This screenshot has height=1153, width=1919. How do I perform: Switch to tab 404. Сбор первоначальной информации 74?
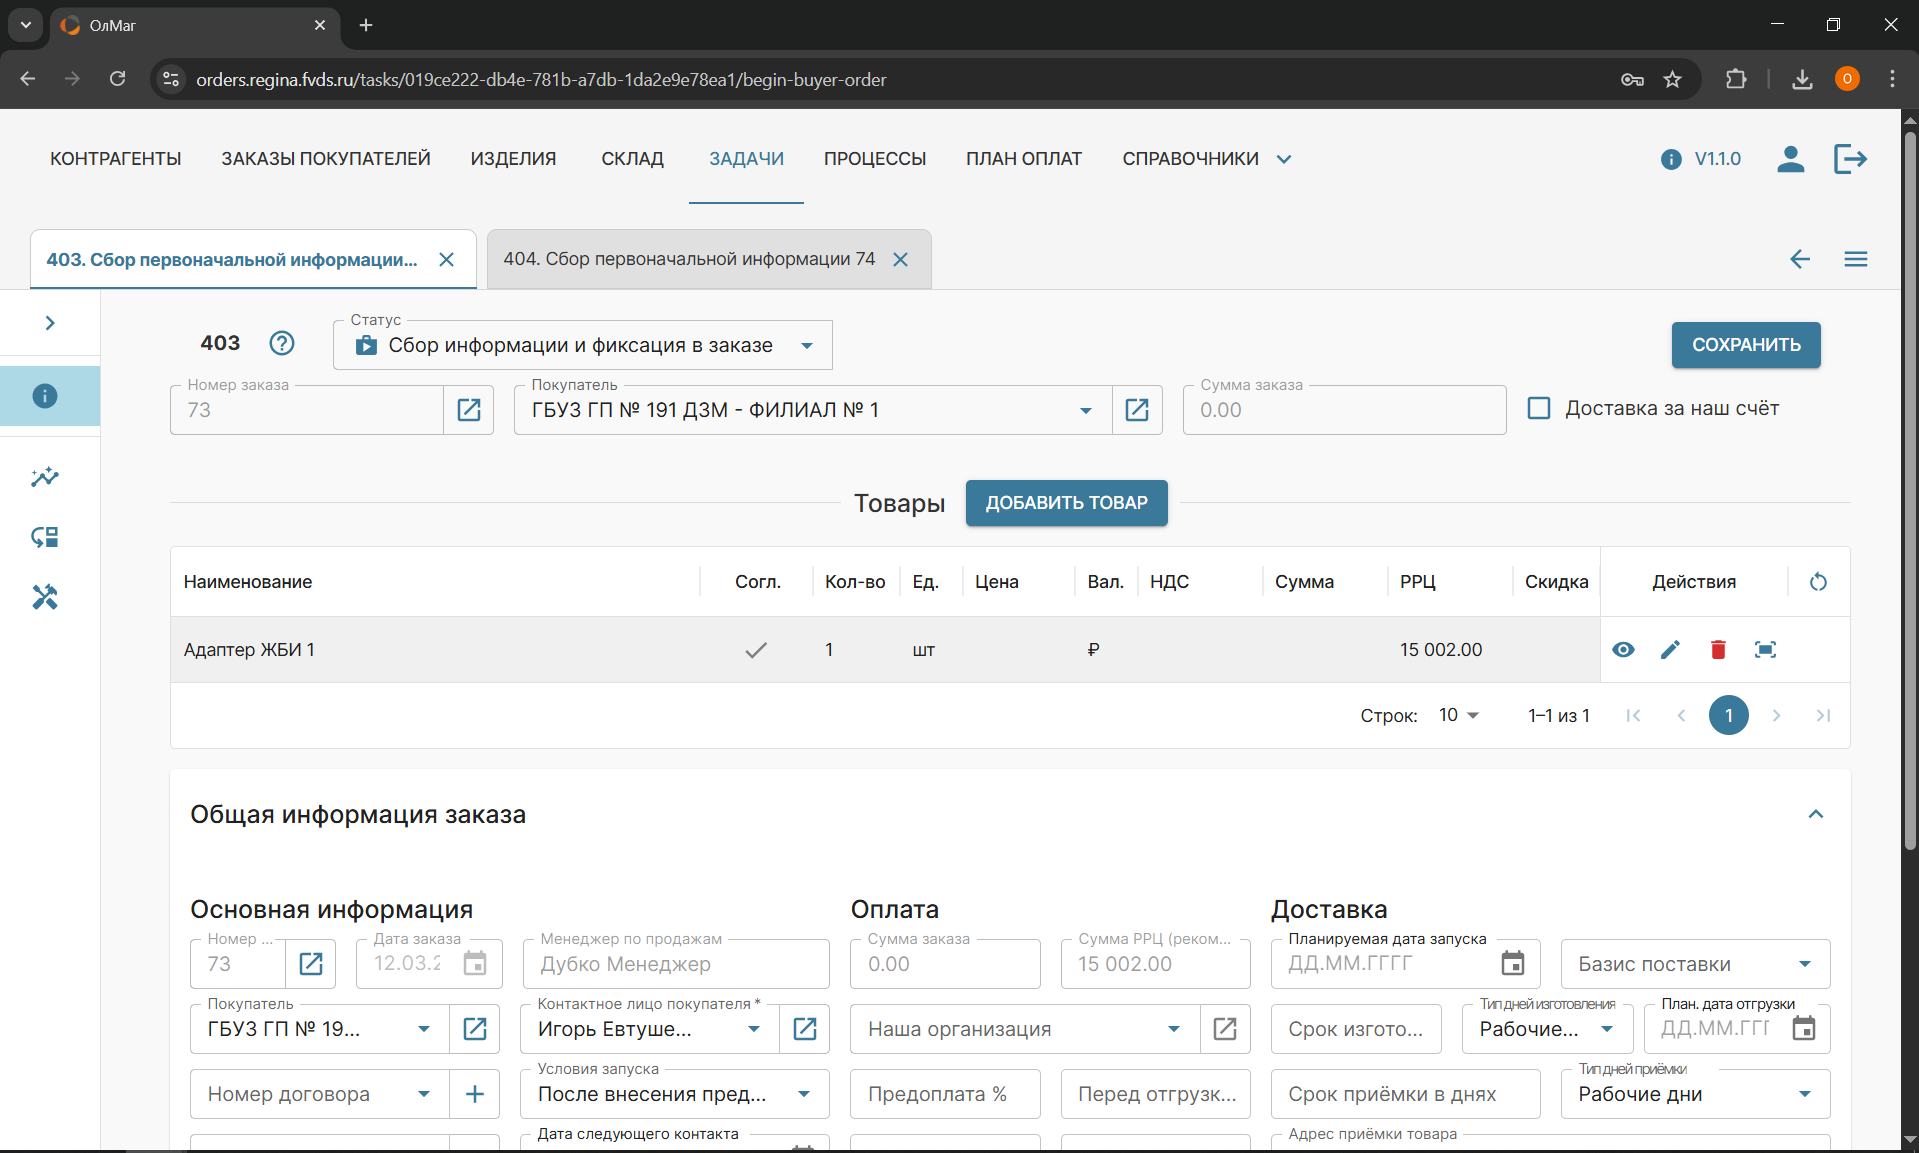click(689, 259)
